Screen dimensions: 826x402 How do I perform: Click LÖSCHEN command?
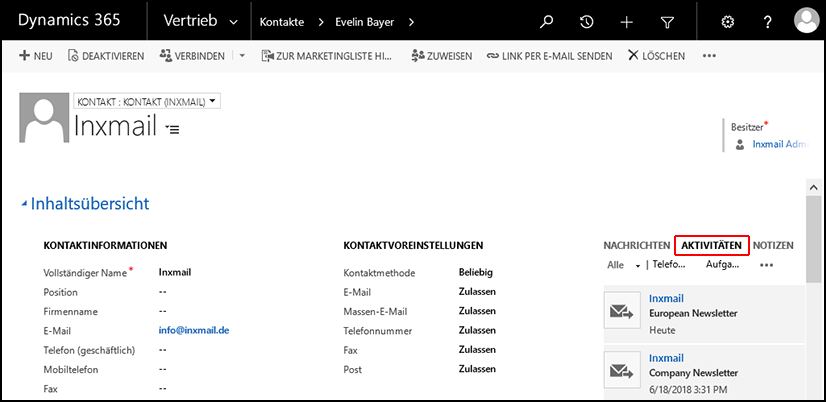point(656,56)
